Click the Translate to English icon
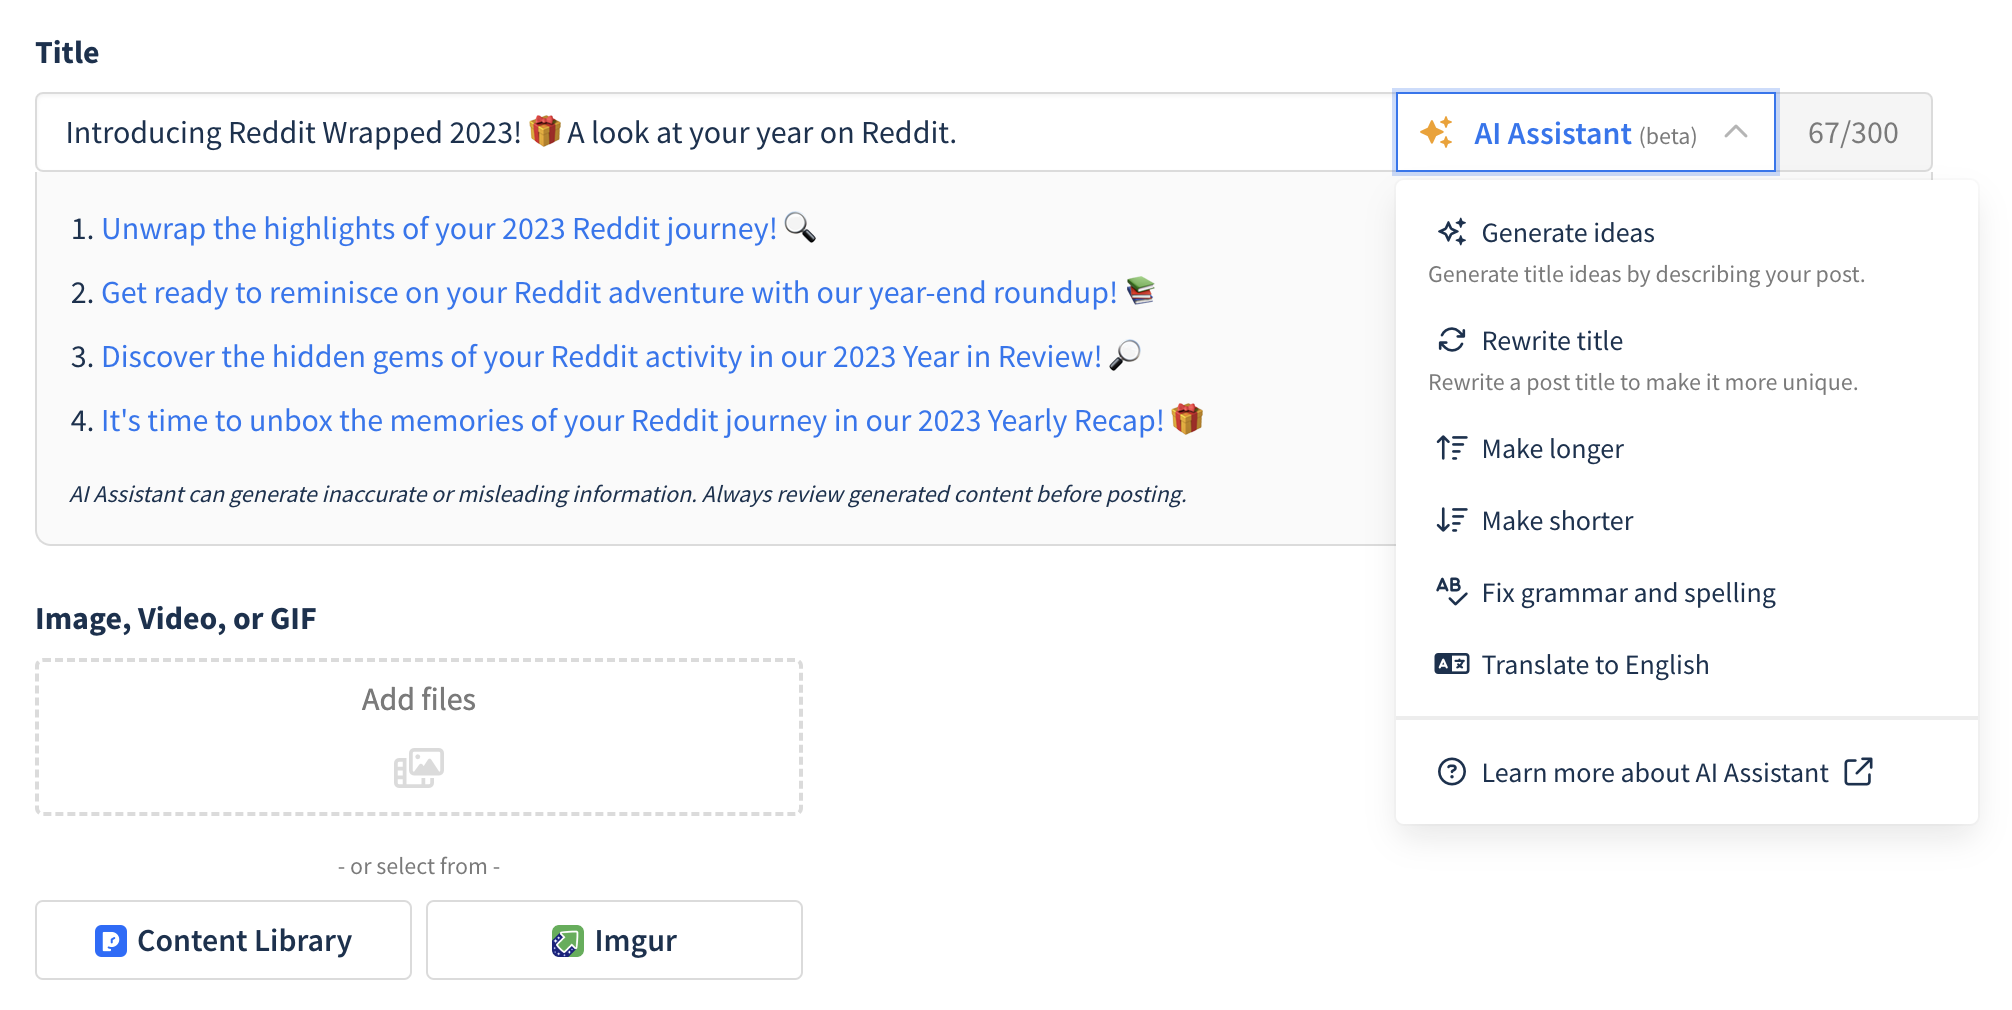 point(1452,664)
